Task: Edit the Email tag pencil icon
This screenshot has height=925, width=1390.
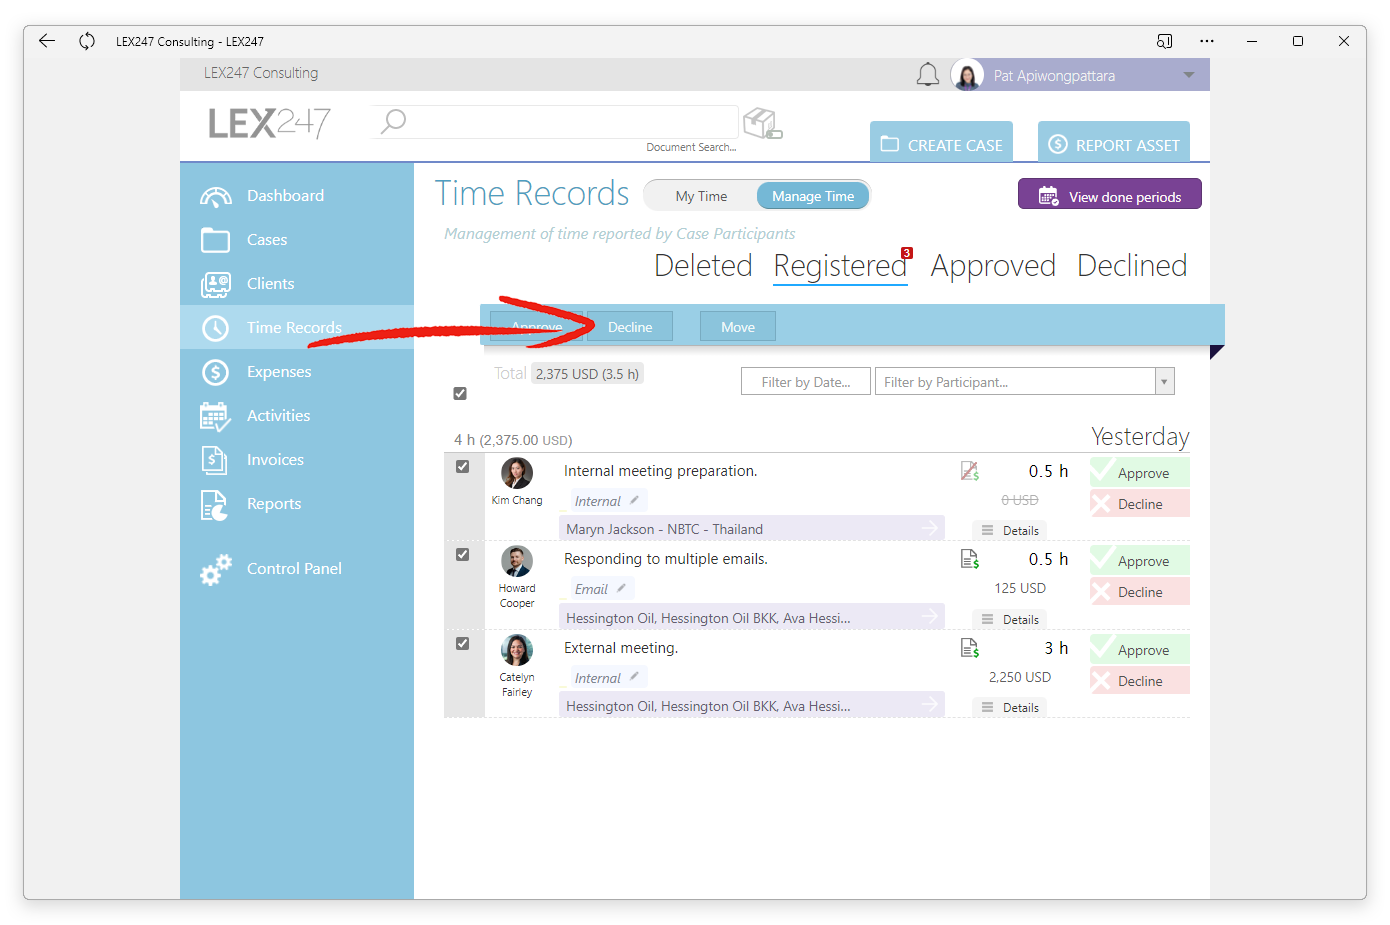Action: pos(621,588)
